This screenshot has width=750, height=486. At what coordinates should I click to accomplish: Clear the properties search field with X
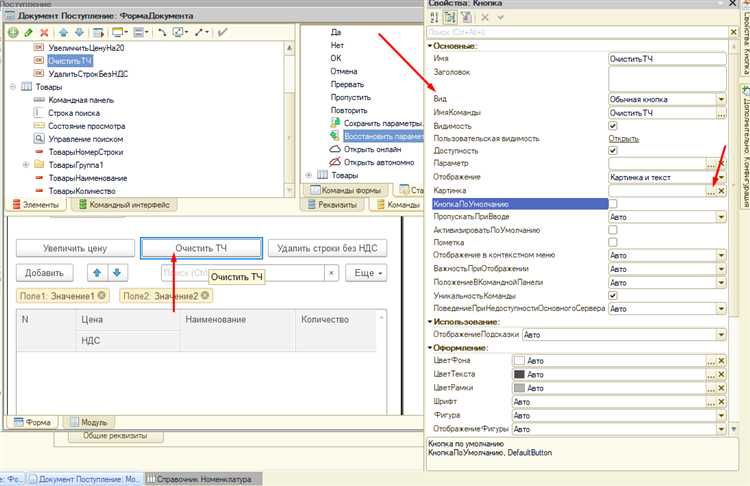(x=733, y=32)
